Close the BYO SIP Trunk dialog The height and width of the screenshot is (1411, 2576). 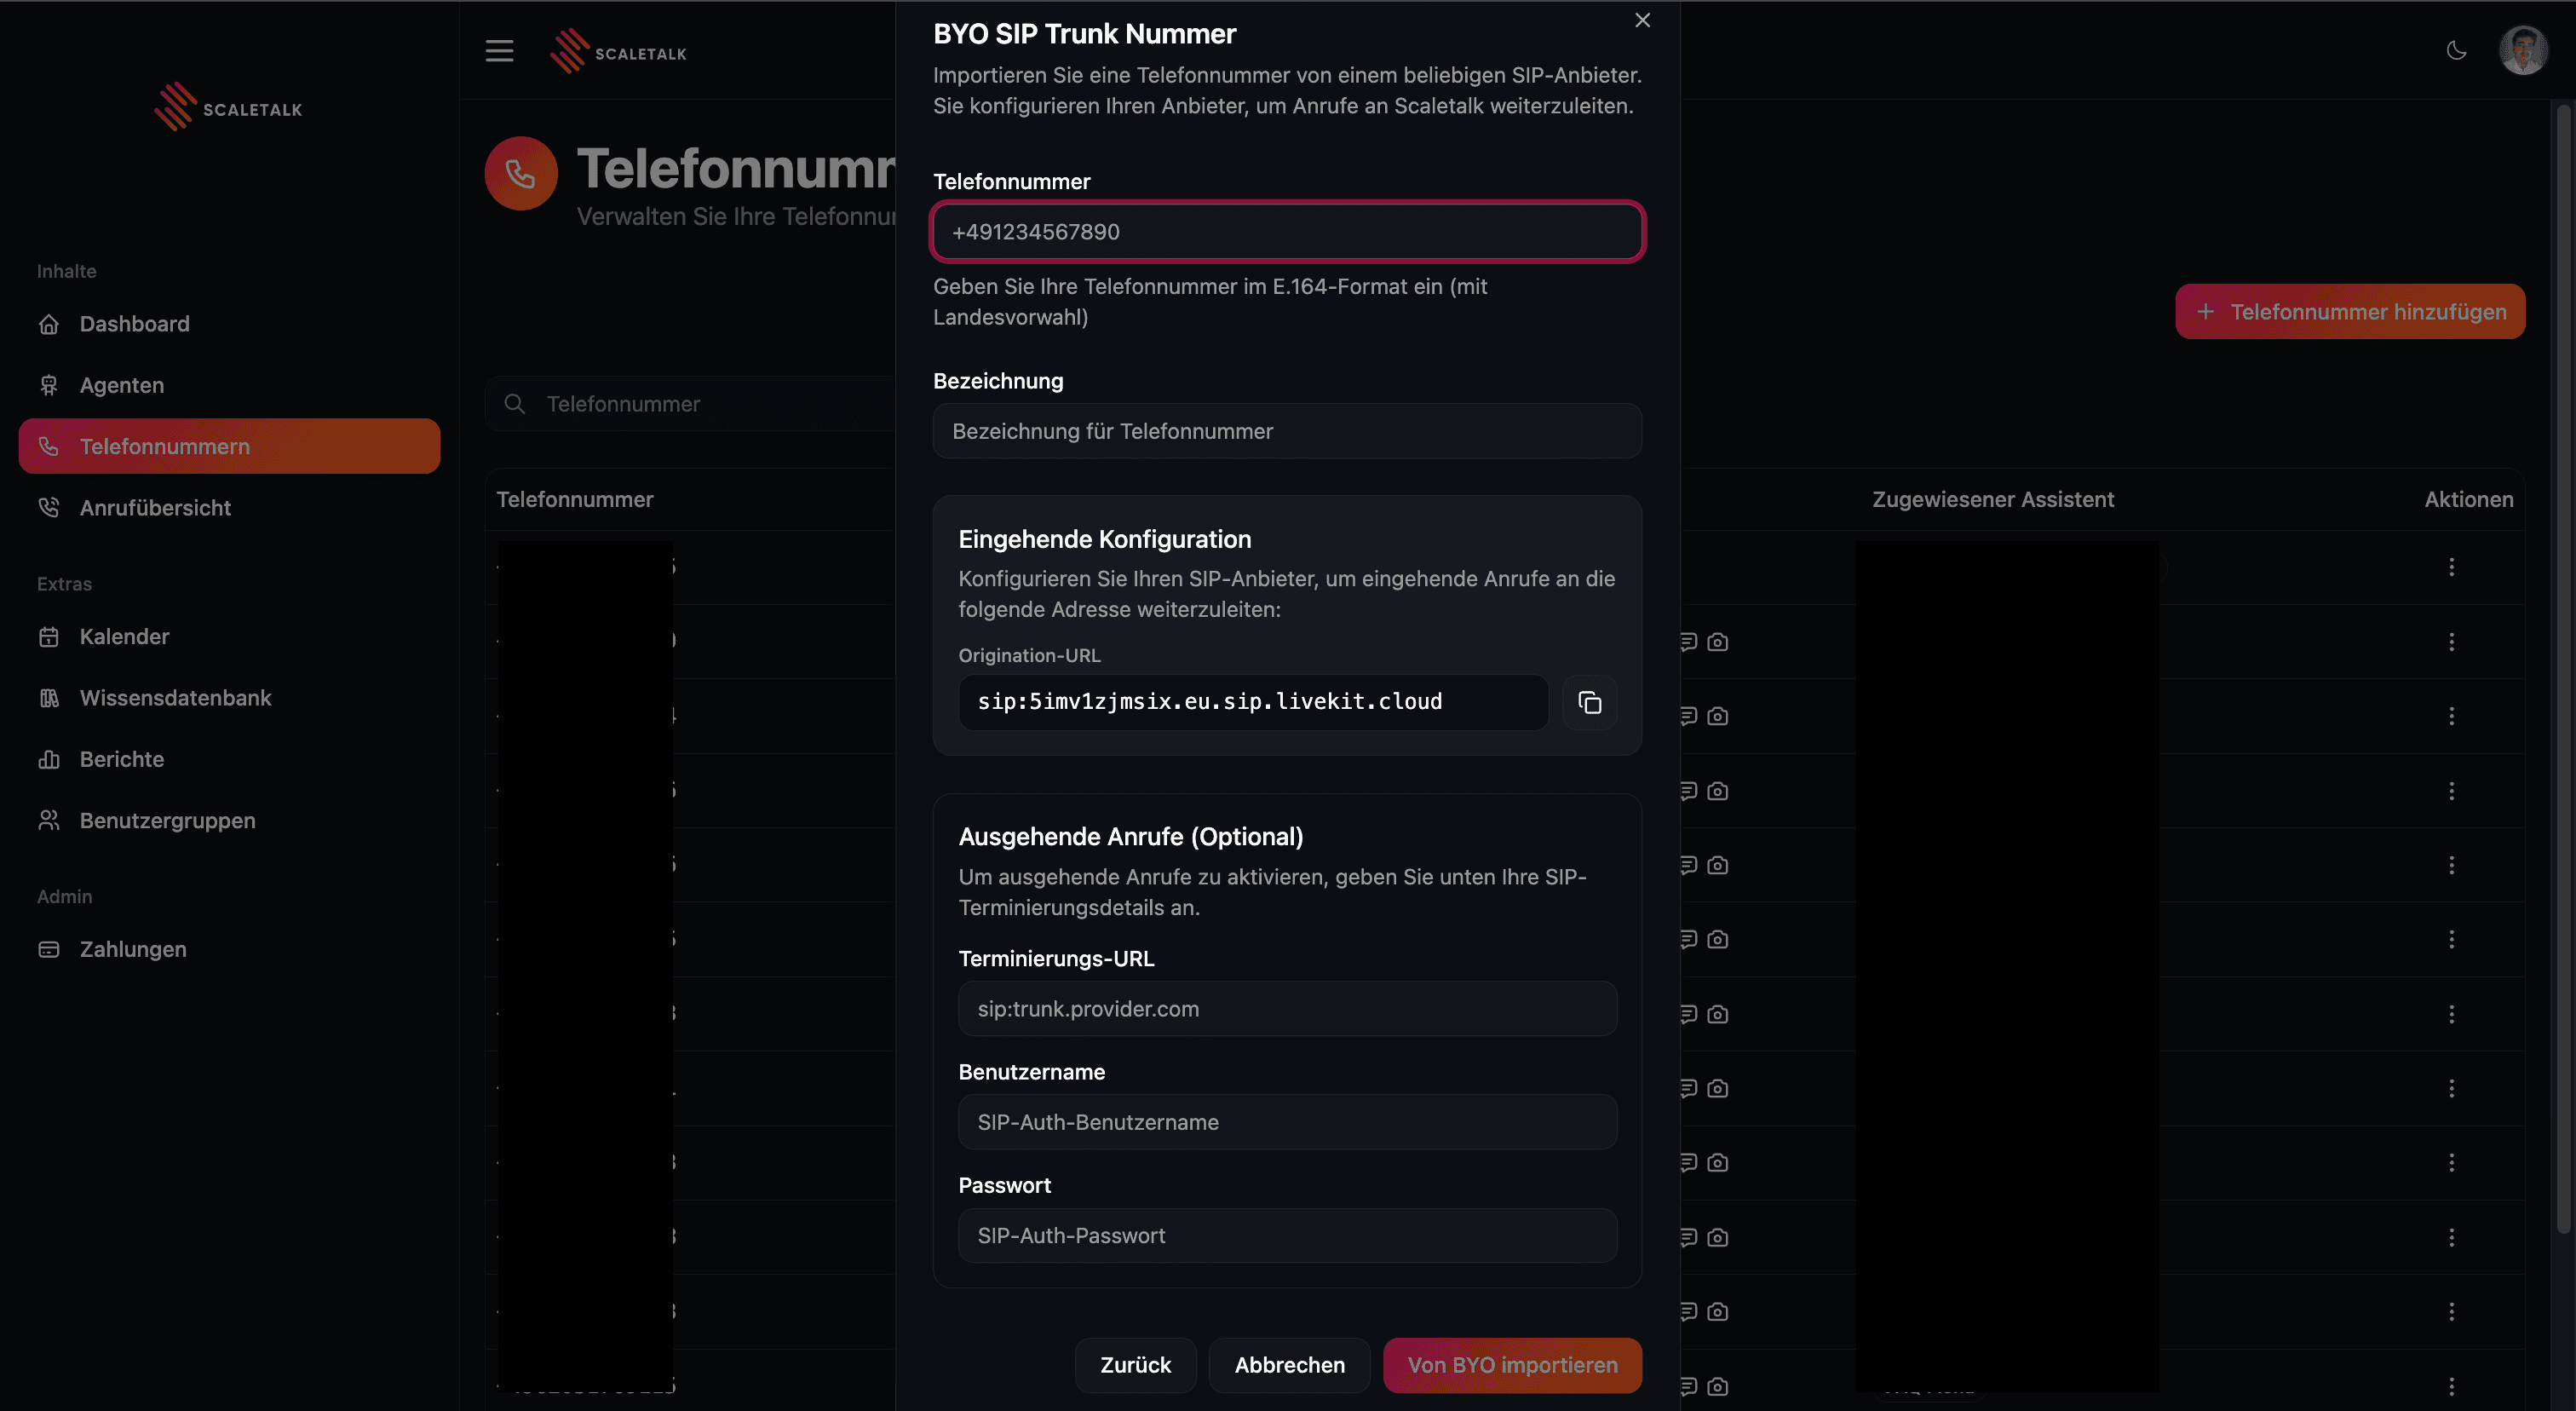point(1642,20)
